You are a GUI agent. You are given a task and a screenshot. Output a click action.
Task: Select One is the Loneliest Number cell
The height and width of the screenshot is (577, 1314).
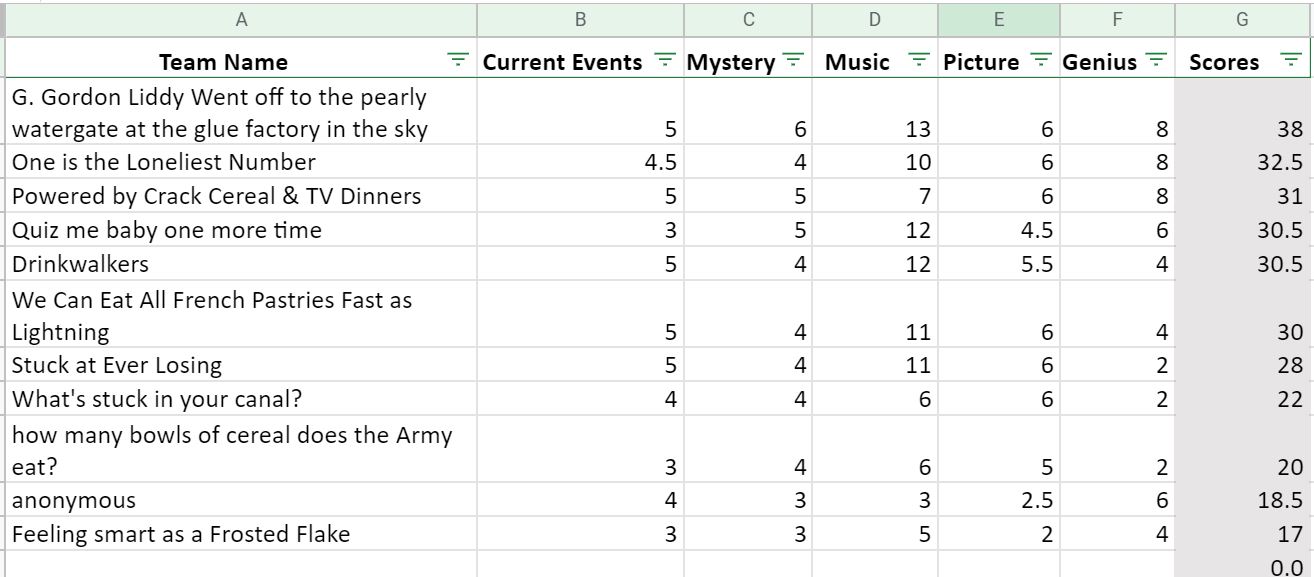[241, 162]
